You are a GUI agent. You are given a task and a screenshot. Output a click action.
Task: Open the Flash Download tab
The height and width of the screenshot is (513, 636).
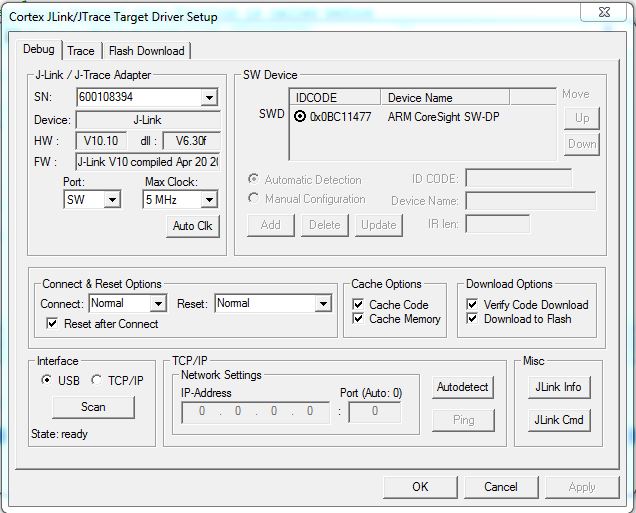click(x=147, y=51)
